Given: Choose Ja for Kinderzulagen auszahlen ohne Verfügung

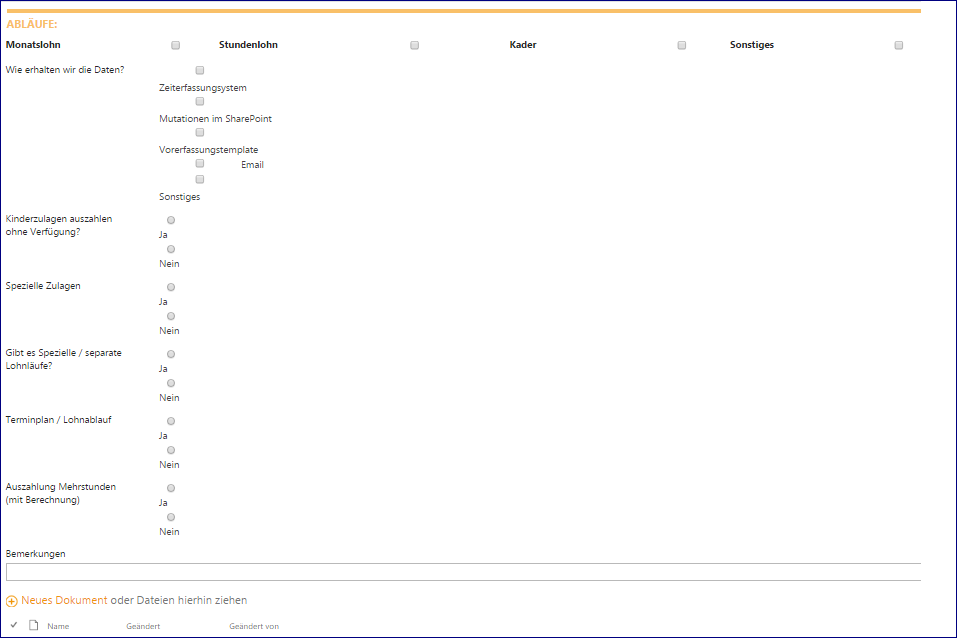Looking at the screenshot, I should [x=171, y=220].
